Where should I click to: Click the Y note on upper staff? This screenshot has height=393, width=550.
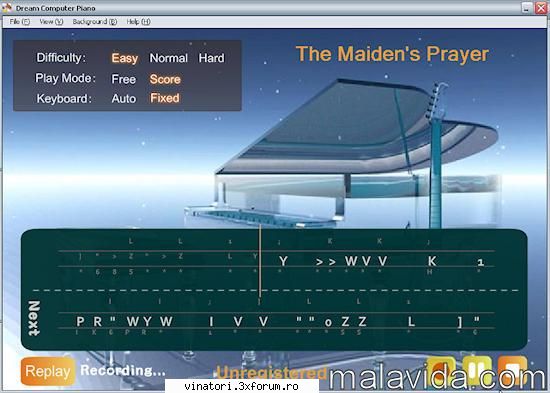pyautogui.click(x=283, y=261)
